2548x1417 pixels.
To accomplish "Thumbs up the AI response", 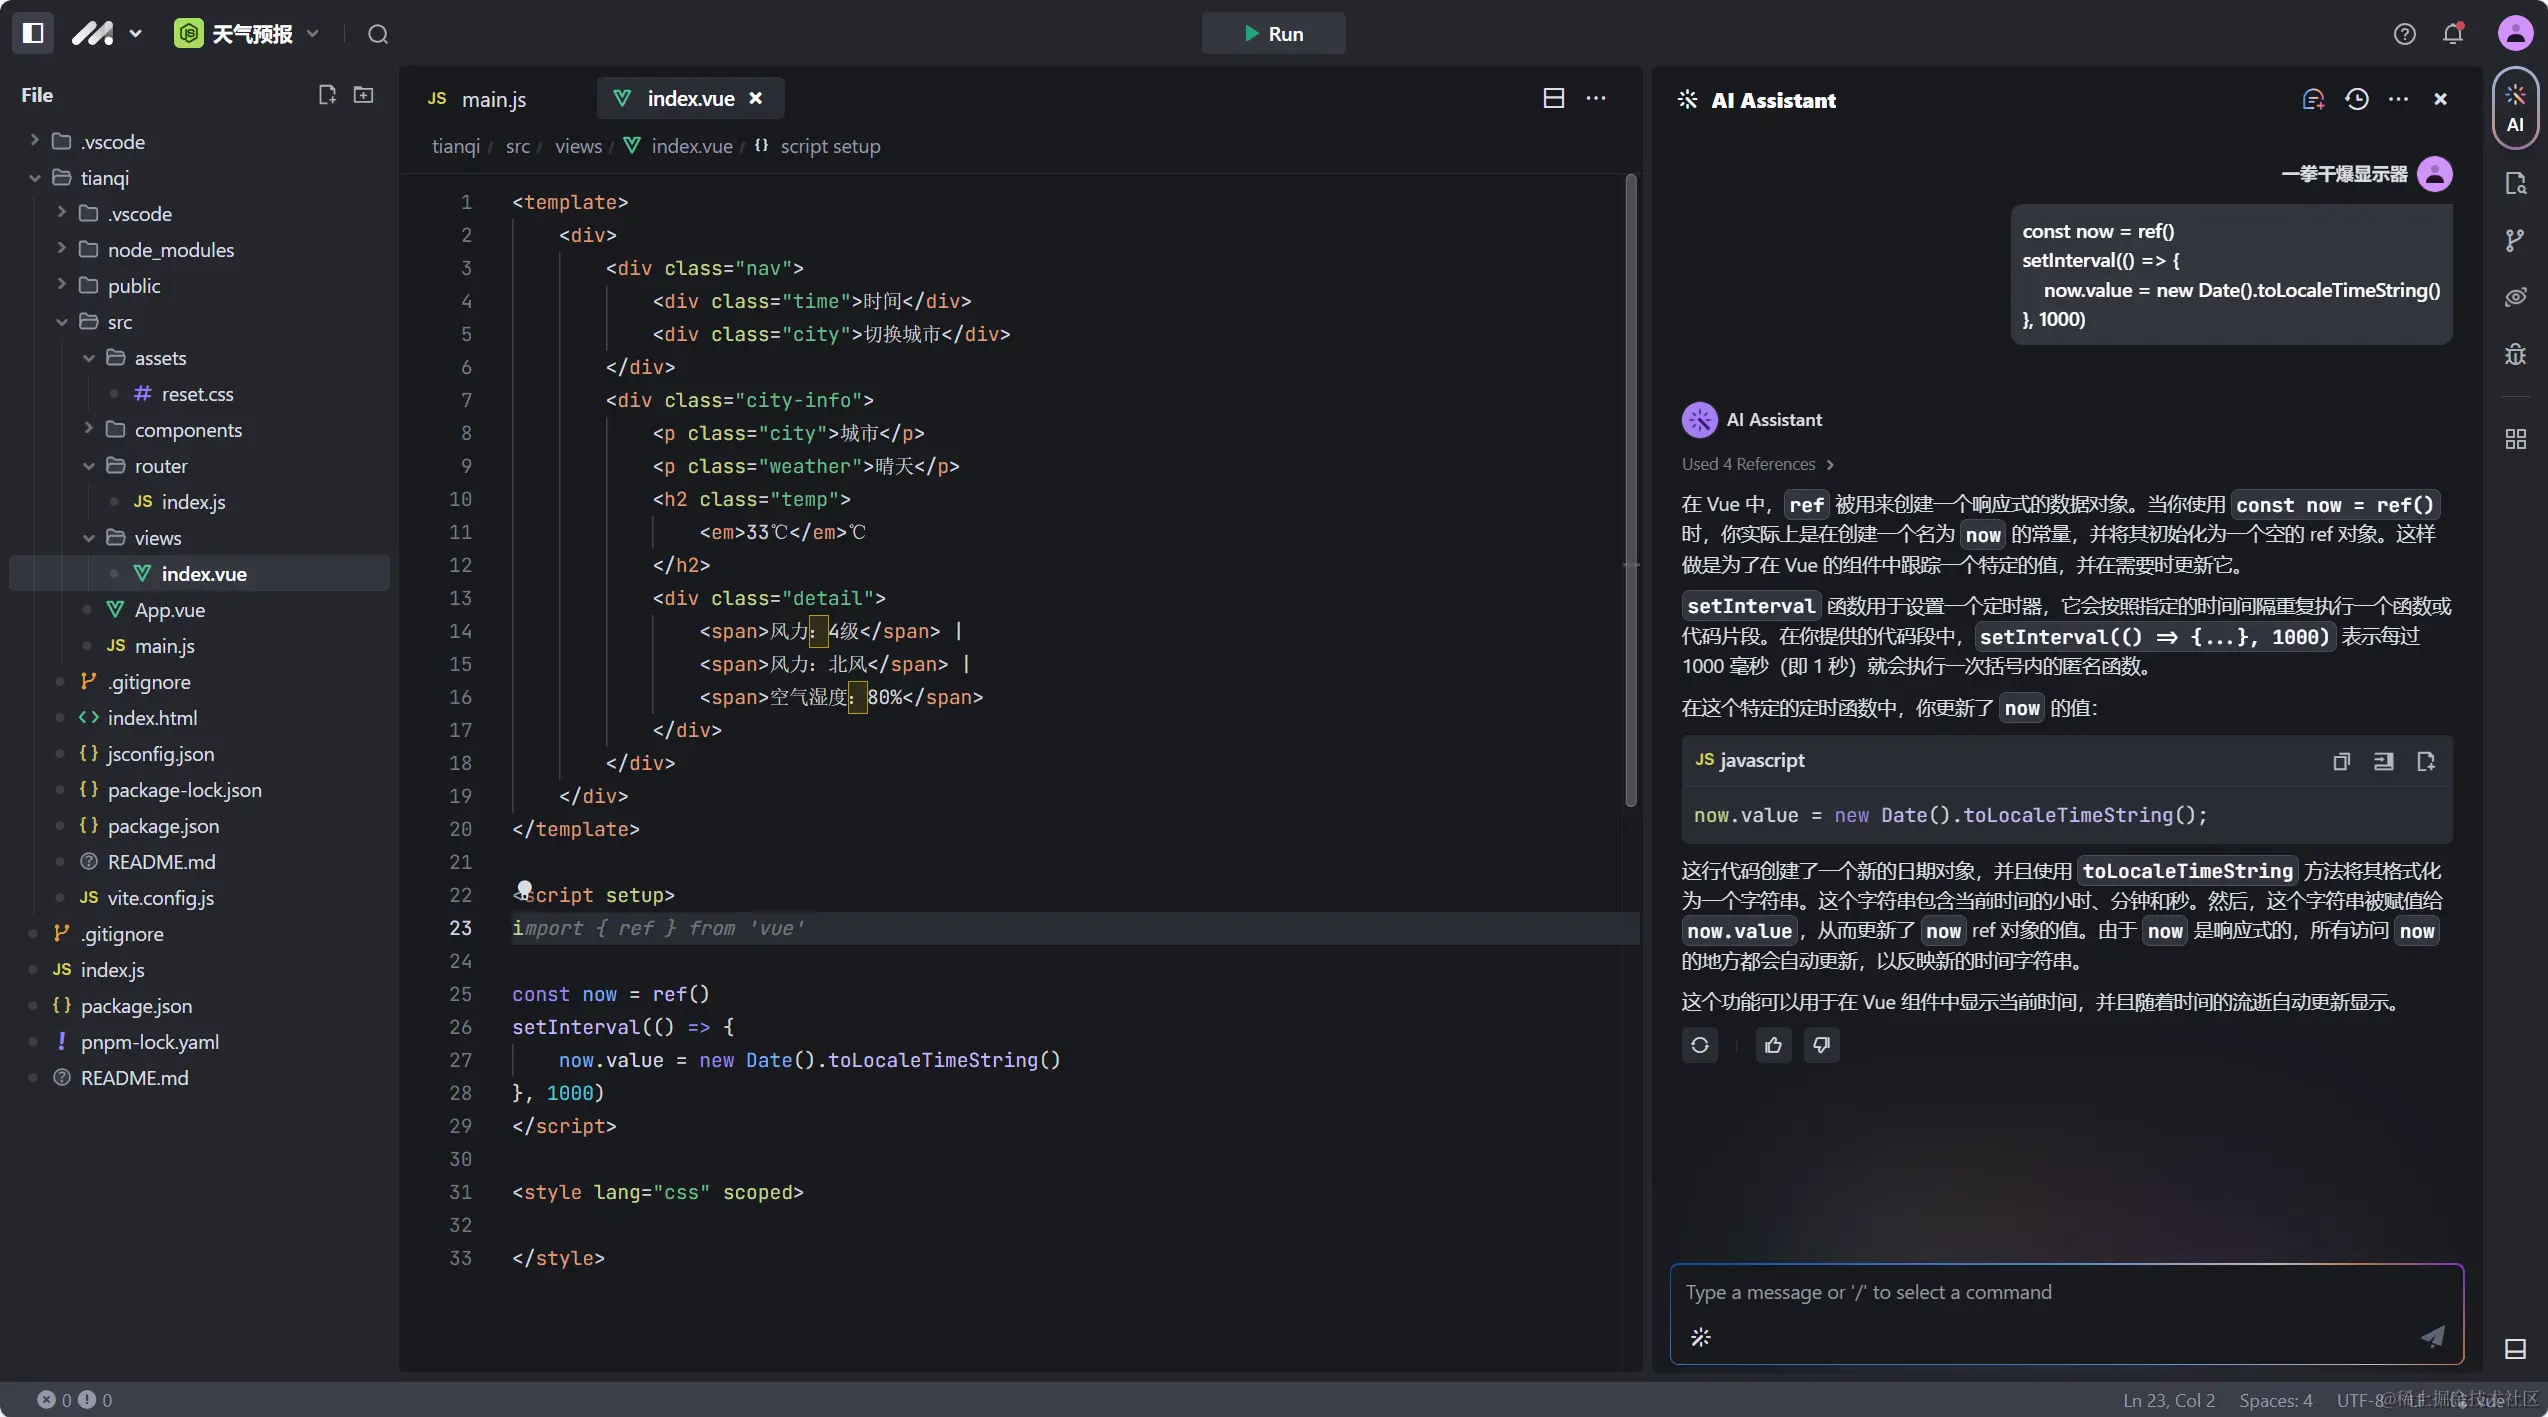I will [x=1773, y=1045].
